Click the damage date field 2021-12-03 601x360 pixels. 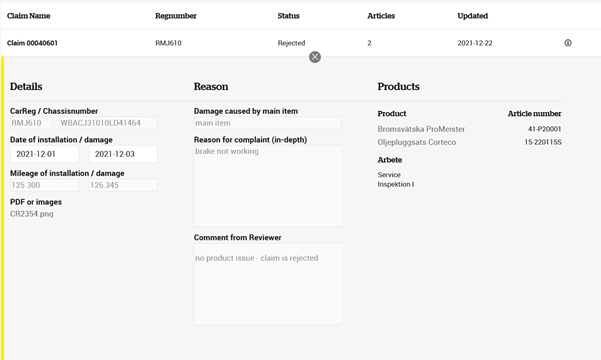[x=123, y=154]
